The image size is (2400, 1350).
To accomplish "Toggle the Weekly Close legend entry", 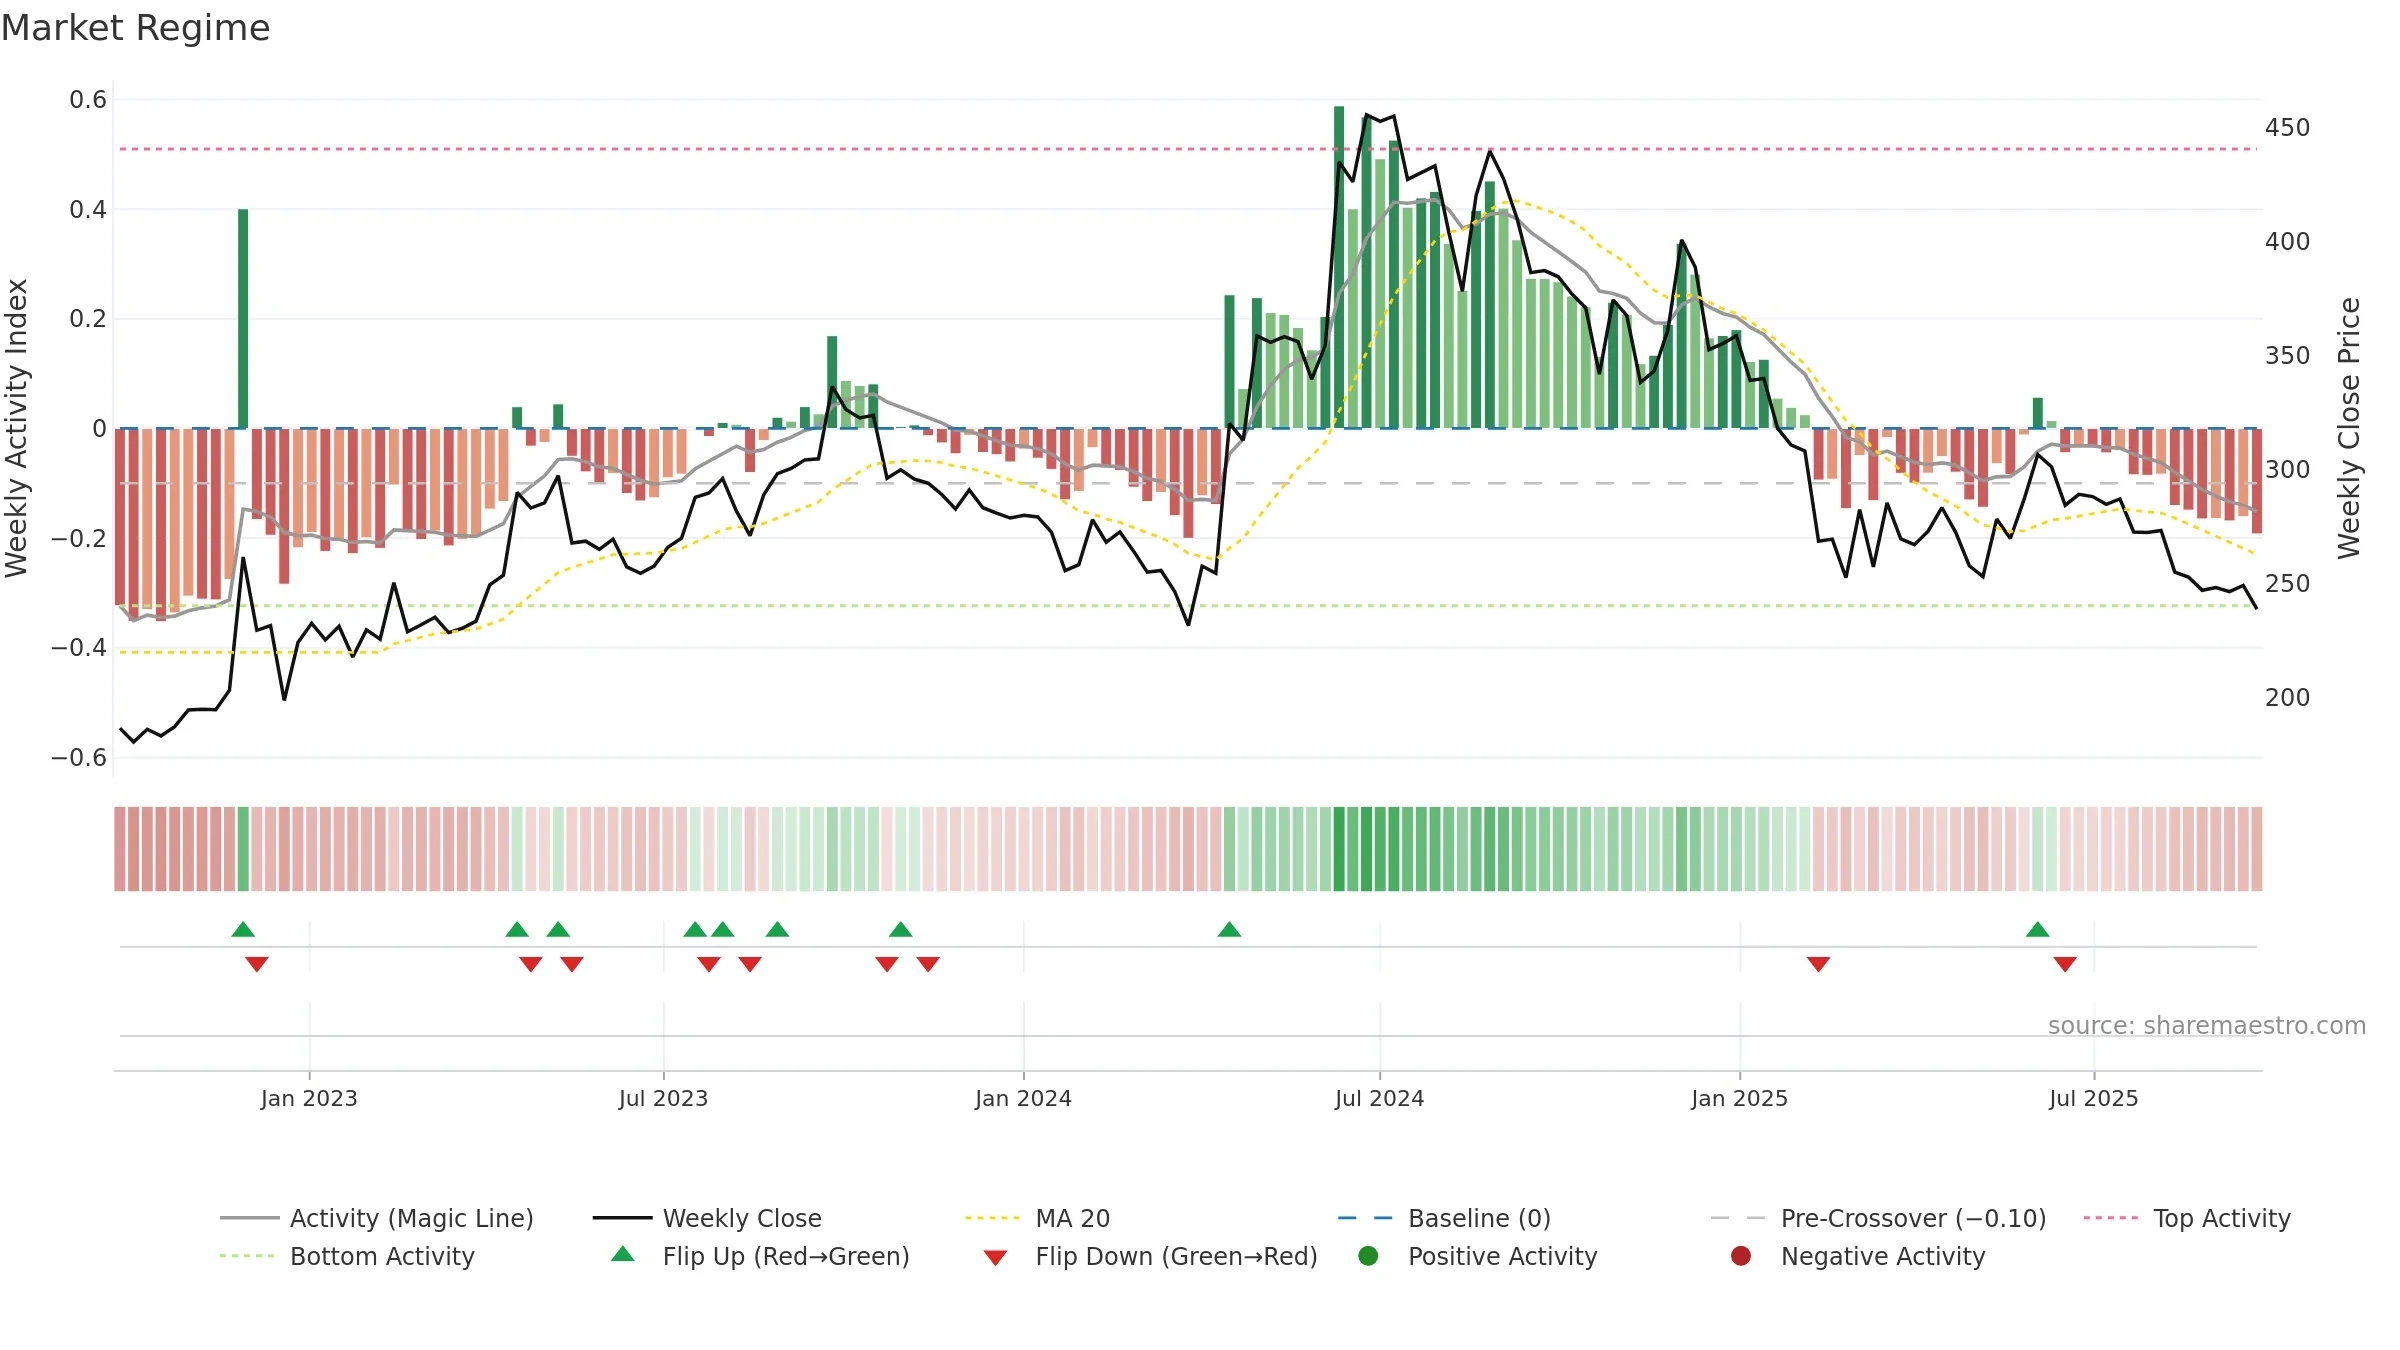I will point(707,1218).
